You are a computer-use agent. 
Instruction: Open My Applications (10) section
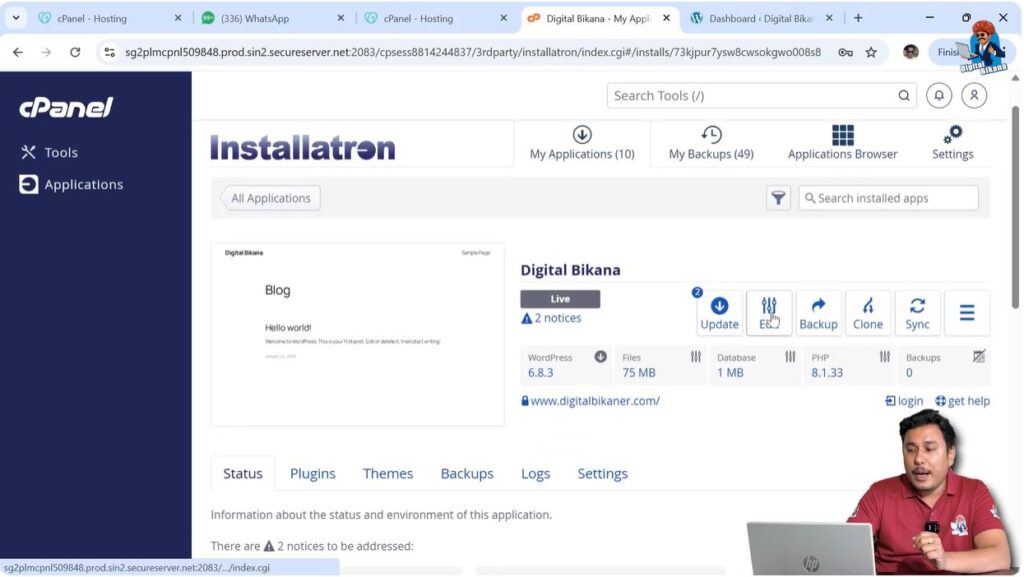pyautogui.click(x=582, y=144)
